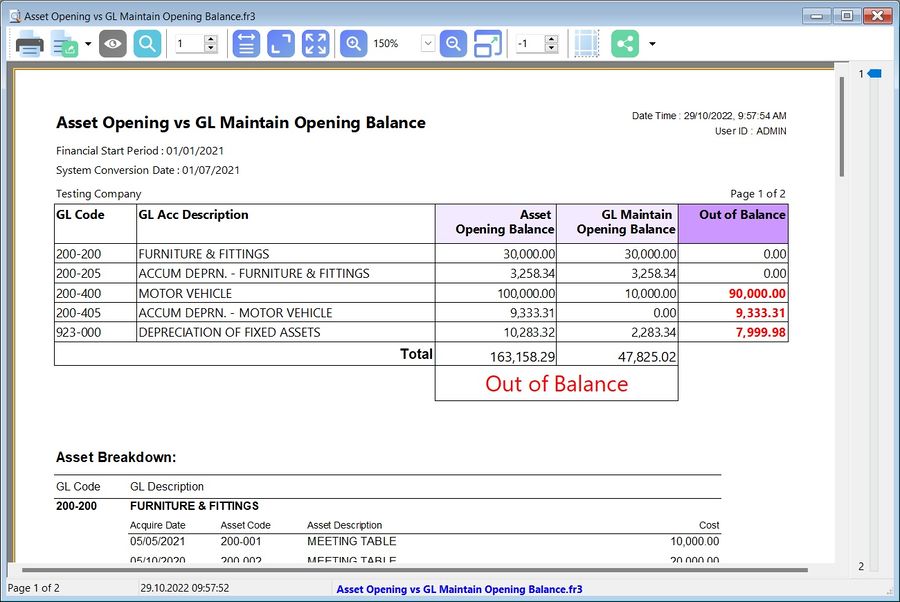
Task: Click the resize window icon
Action: [488, 44]
